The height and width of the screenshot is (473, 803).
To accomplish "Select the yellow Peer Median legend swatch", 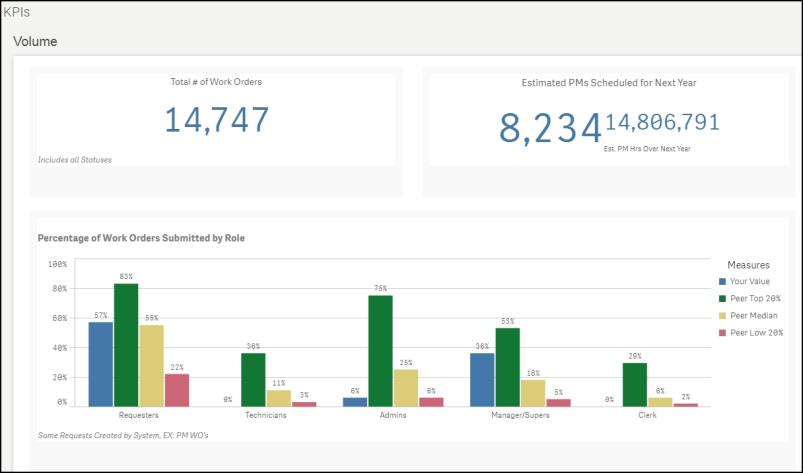I will coord(723,316).
